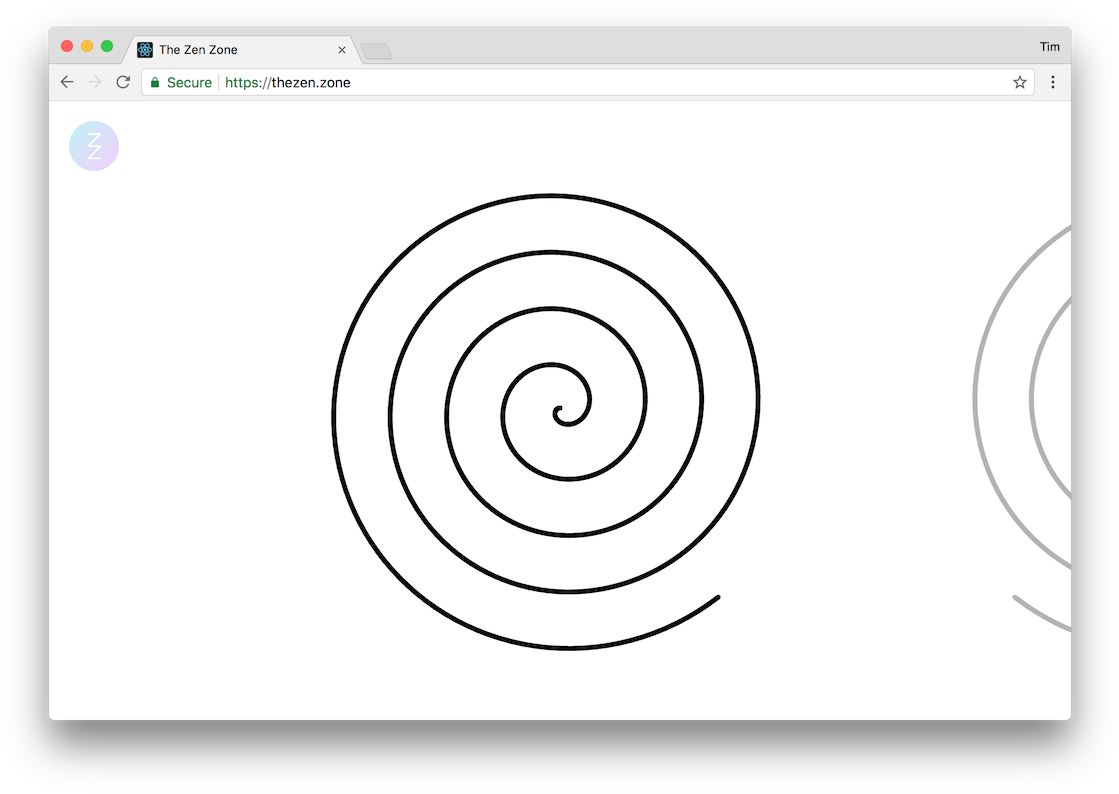Screen dimensions: 1119x794
Task: Click the https://thezen.zone URL text
Action: (x=287, y=82)
